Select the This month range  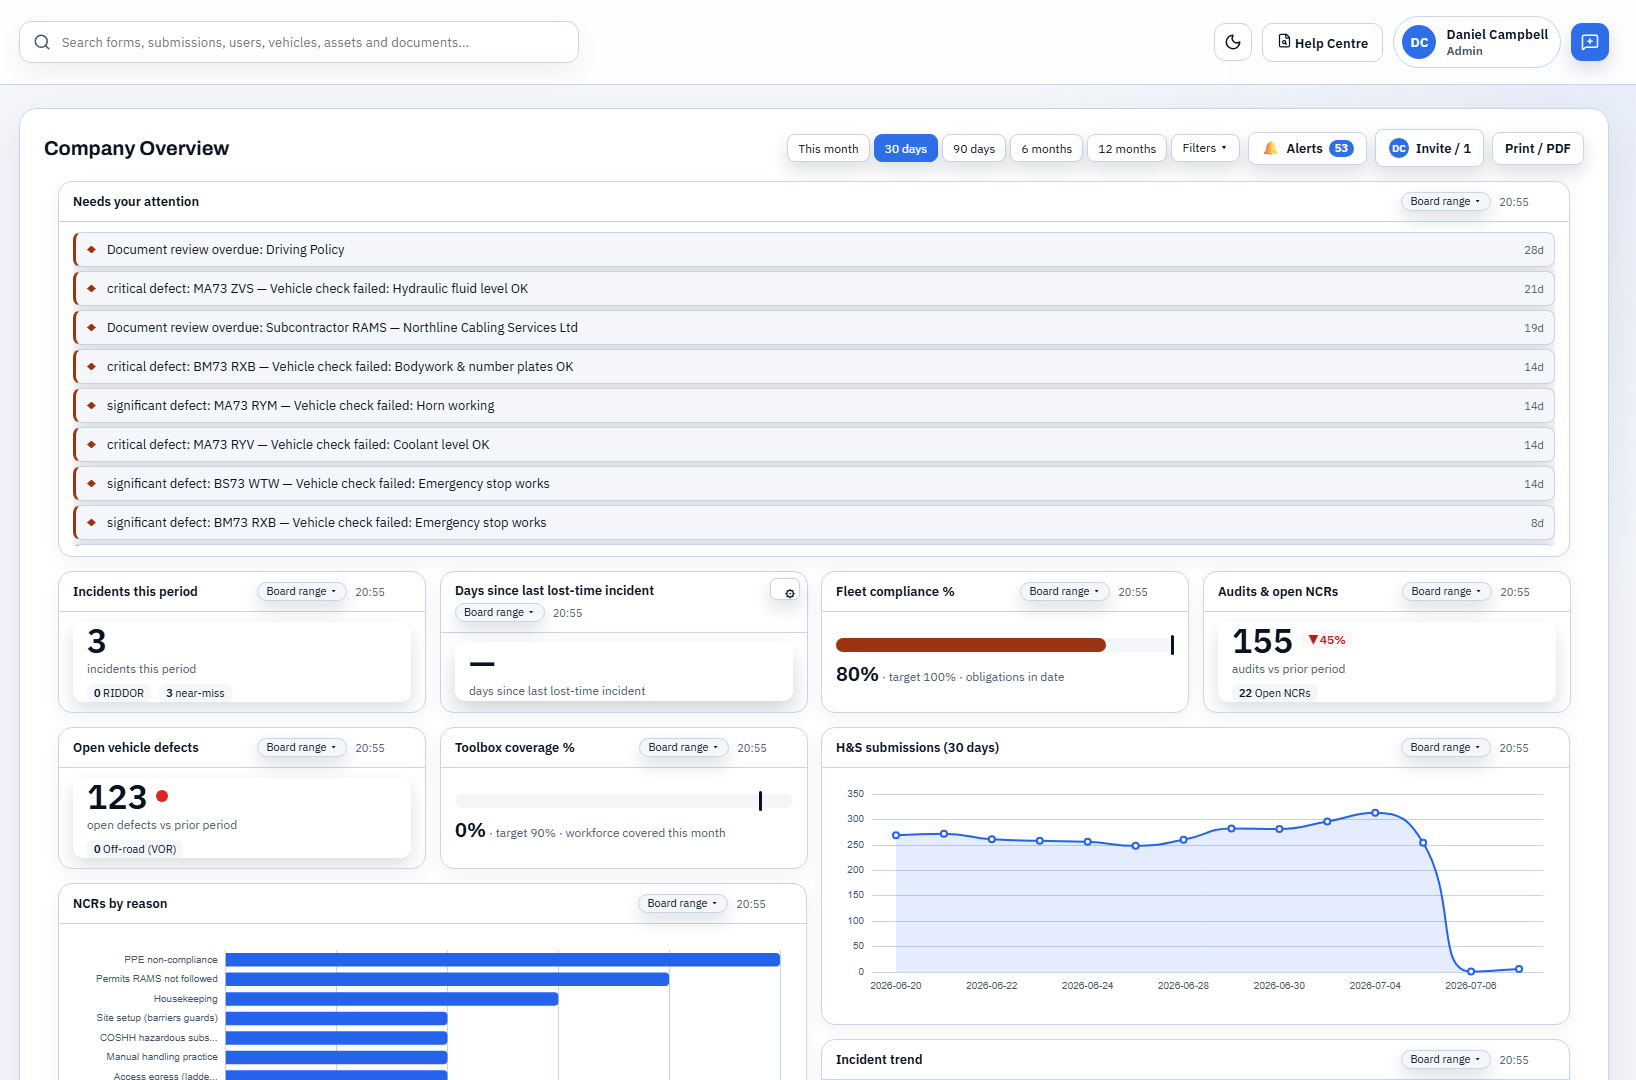point(828,148)
